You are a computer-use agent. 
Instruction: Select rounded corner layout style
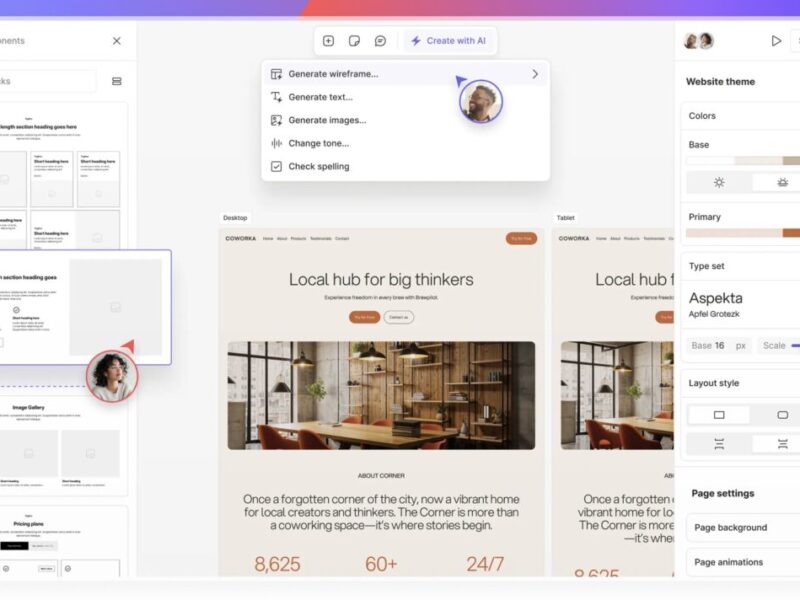(x=782, y=415)
